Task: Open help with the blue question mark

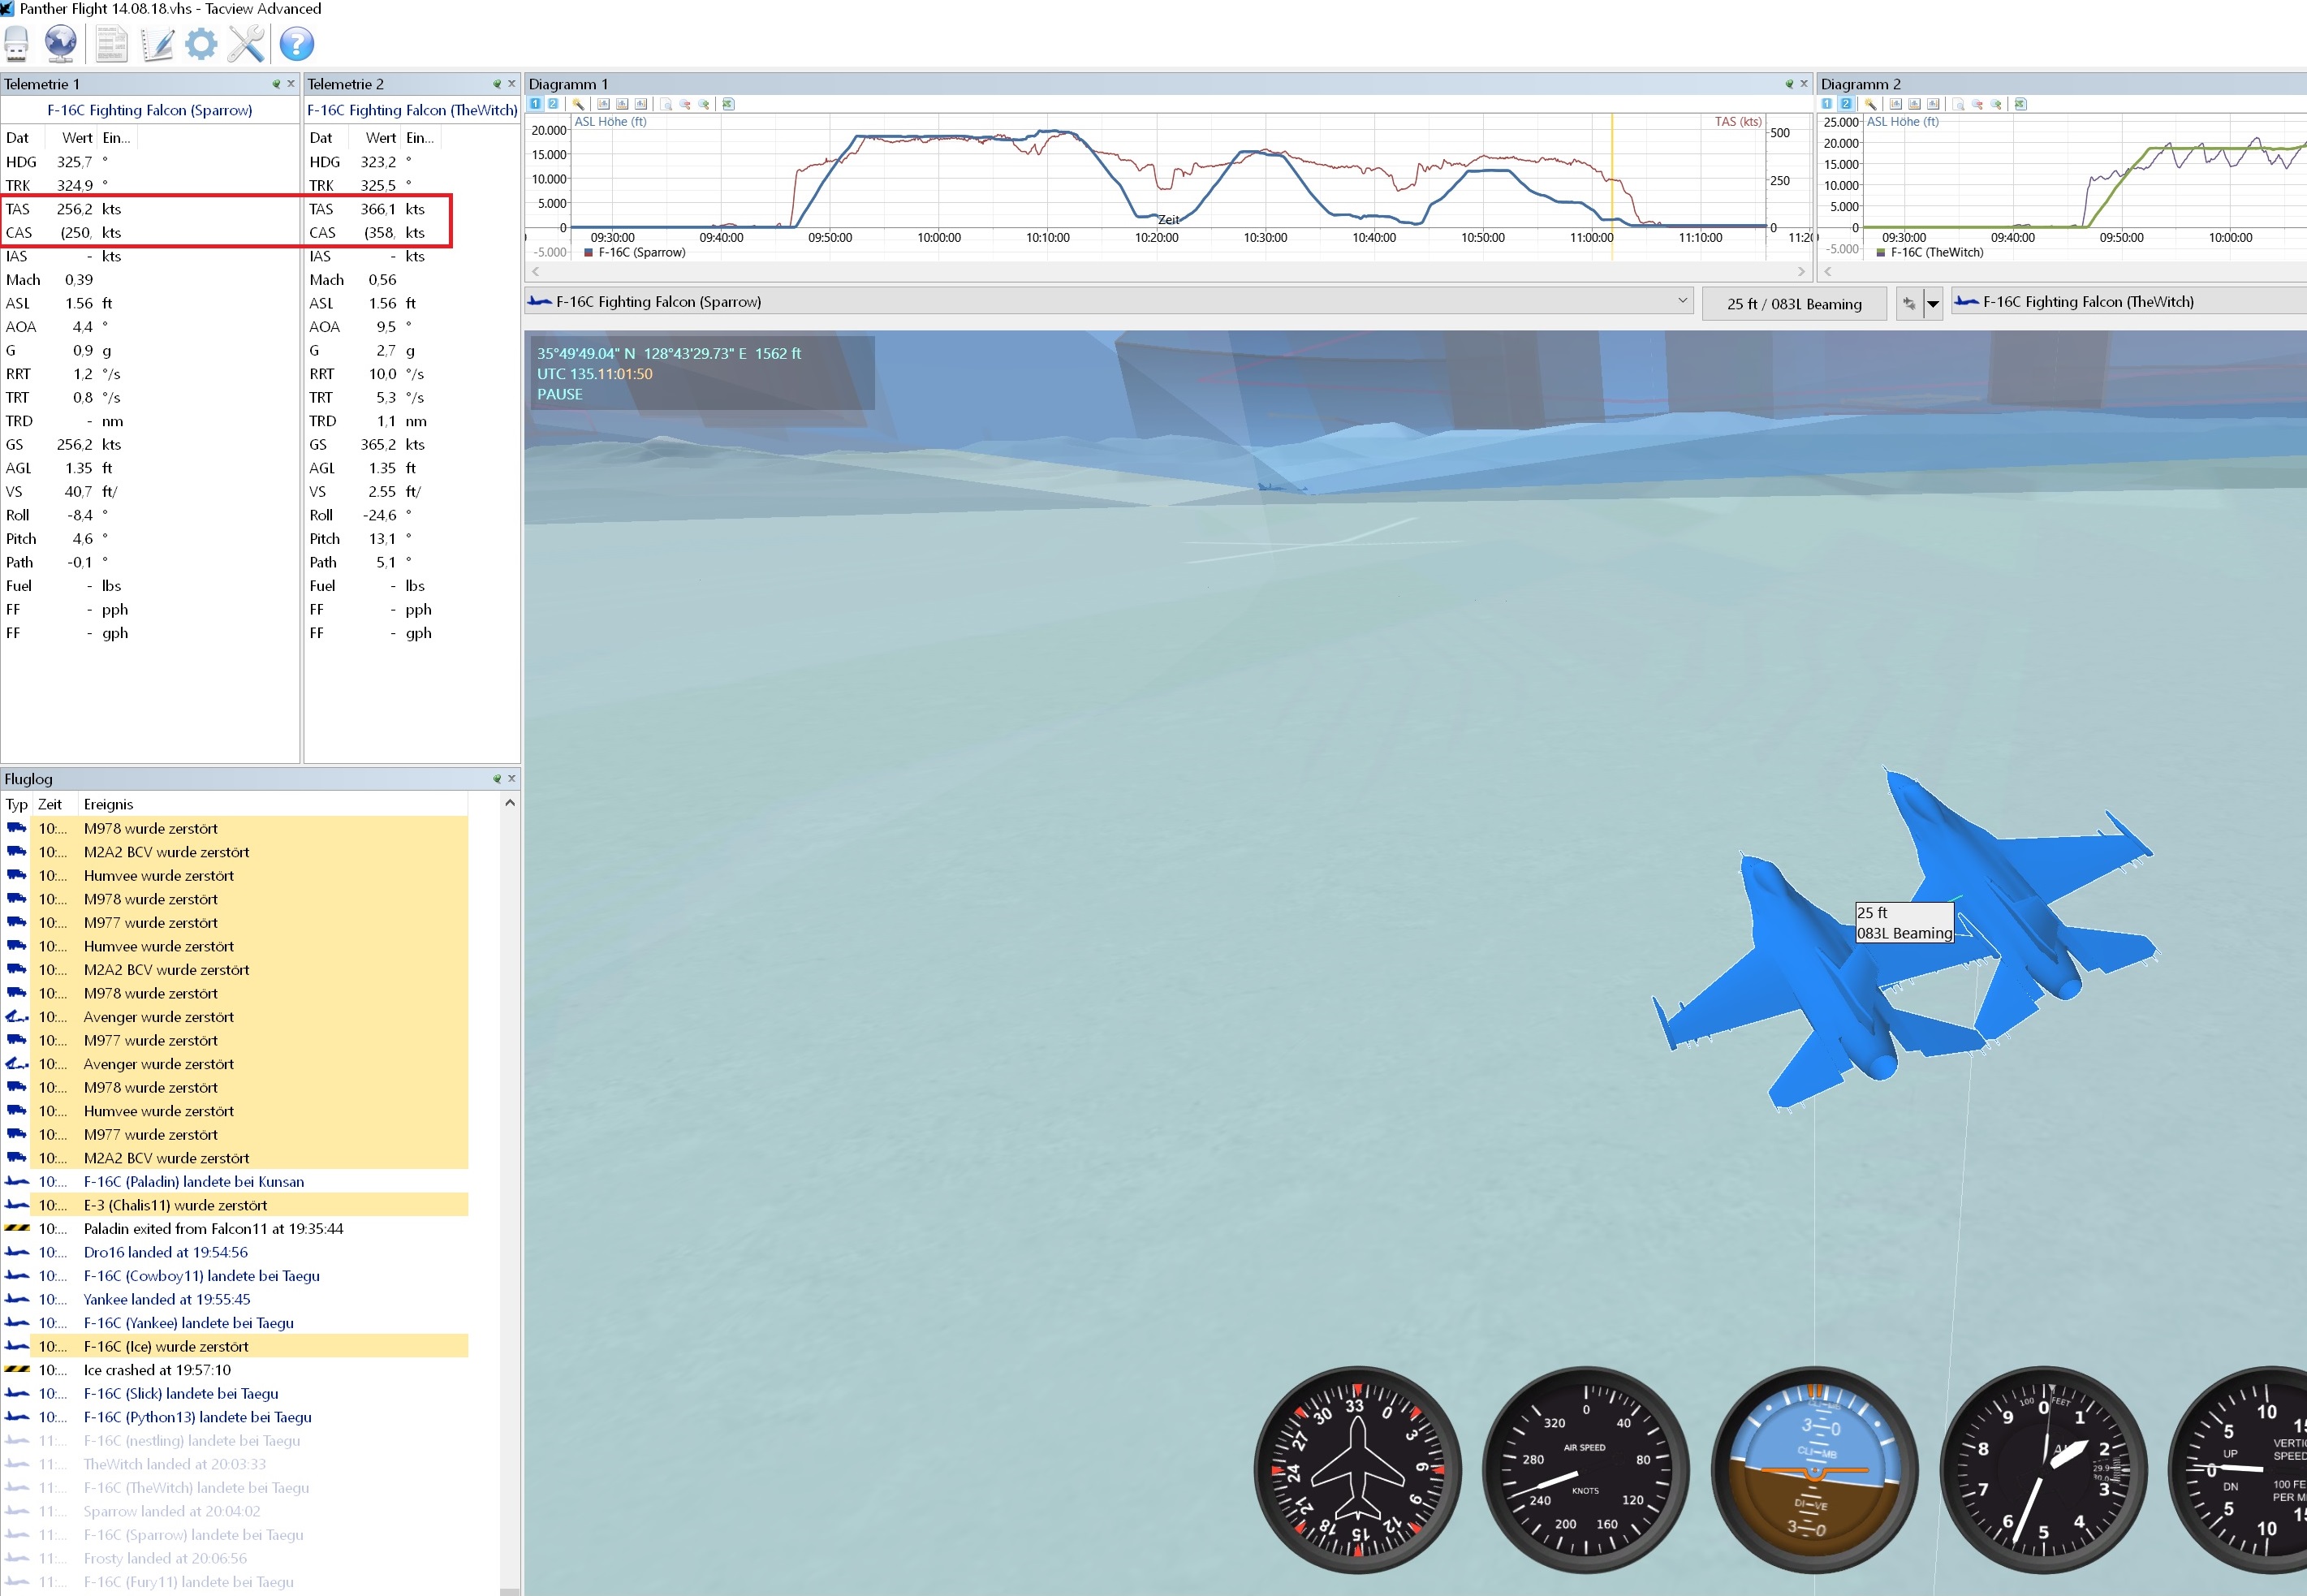Action: (297, 43)
